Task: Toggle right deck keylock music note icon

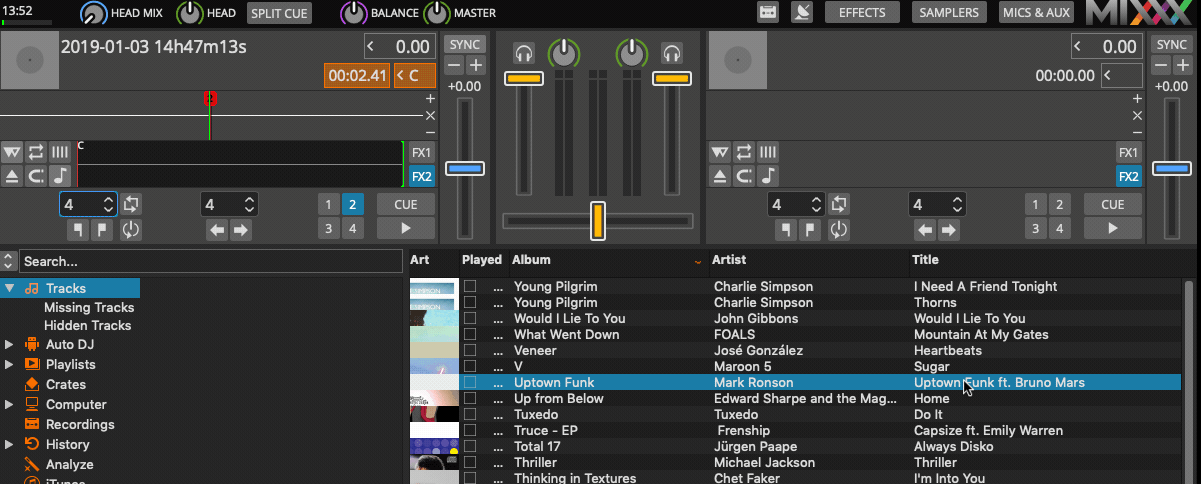Action: pos(768,176)
